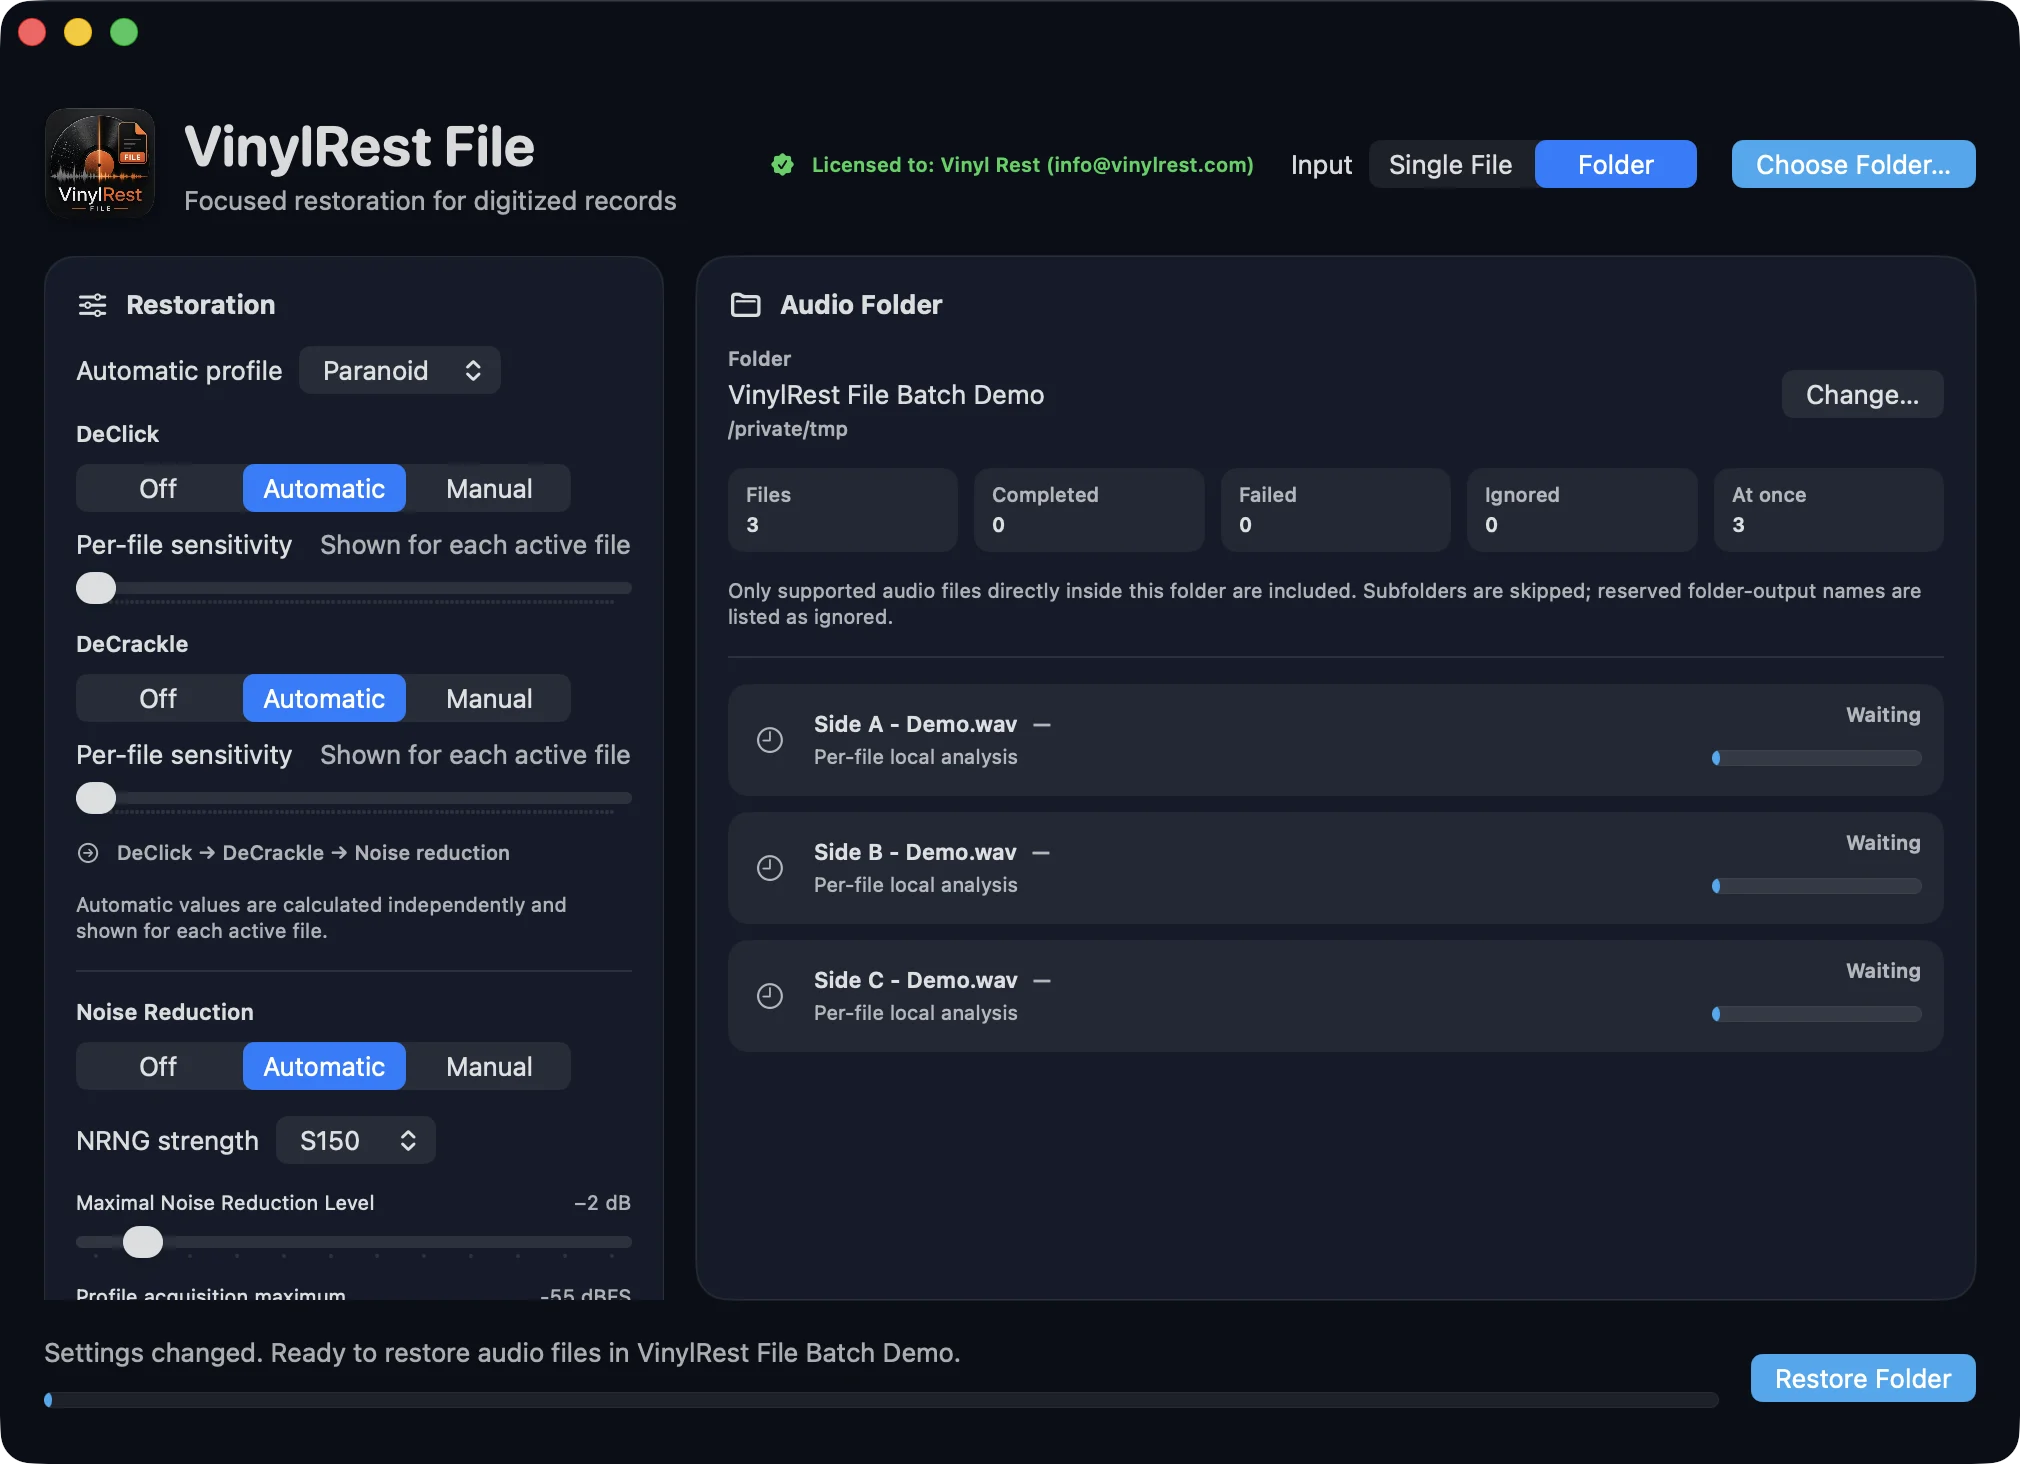Set Noise Reduction to Manual
Viewport: 2020px width, 1464px height.
489,1066
